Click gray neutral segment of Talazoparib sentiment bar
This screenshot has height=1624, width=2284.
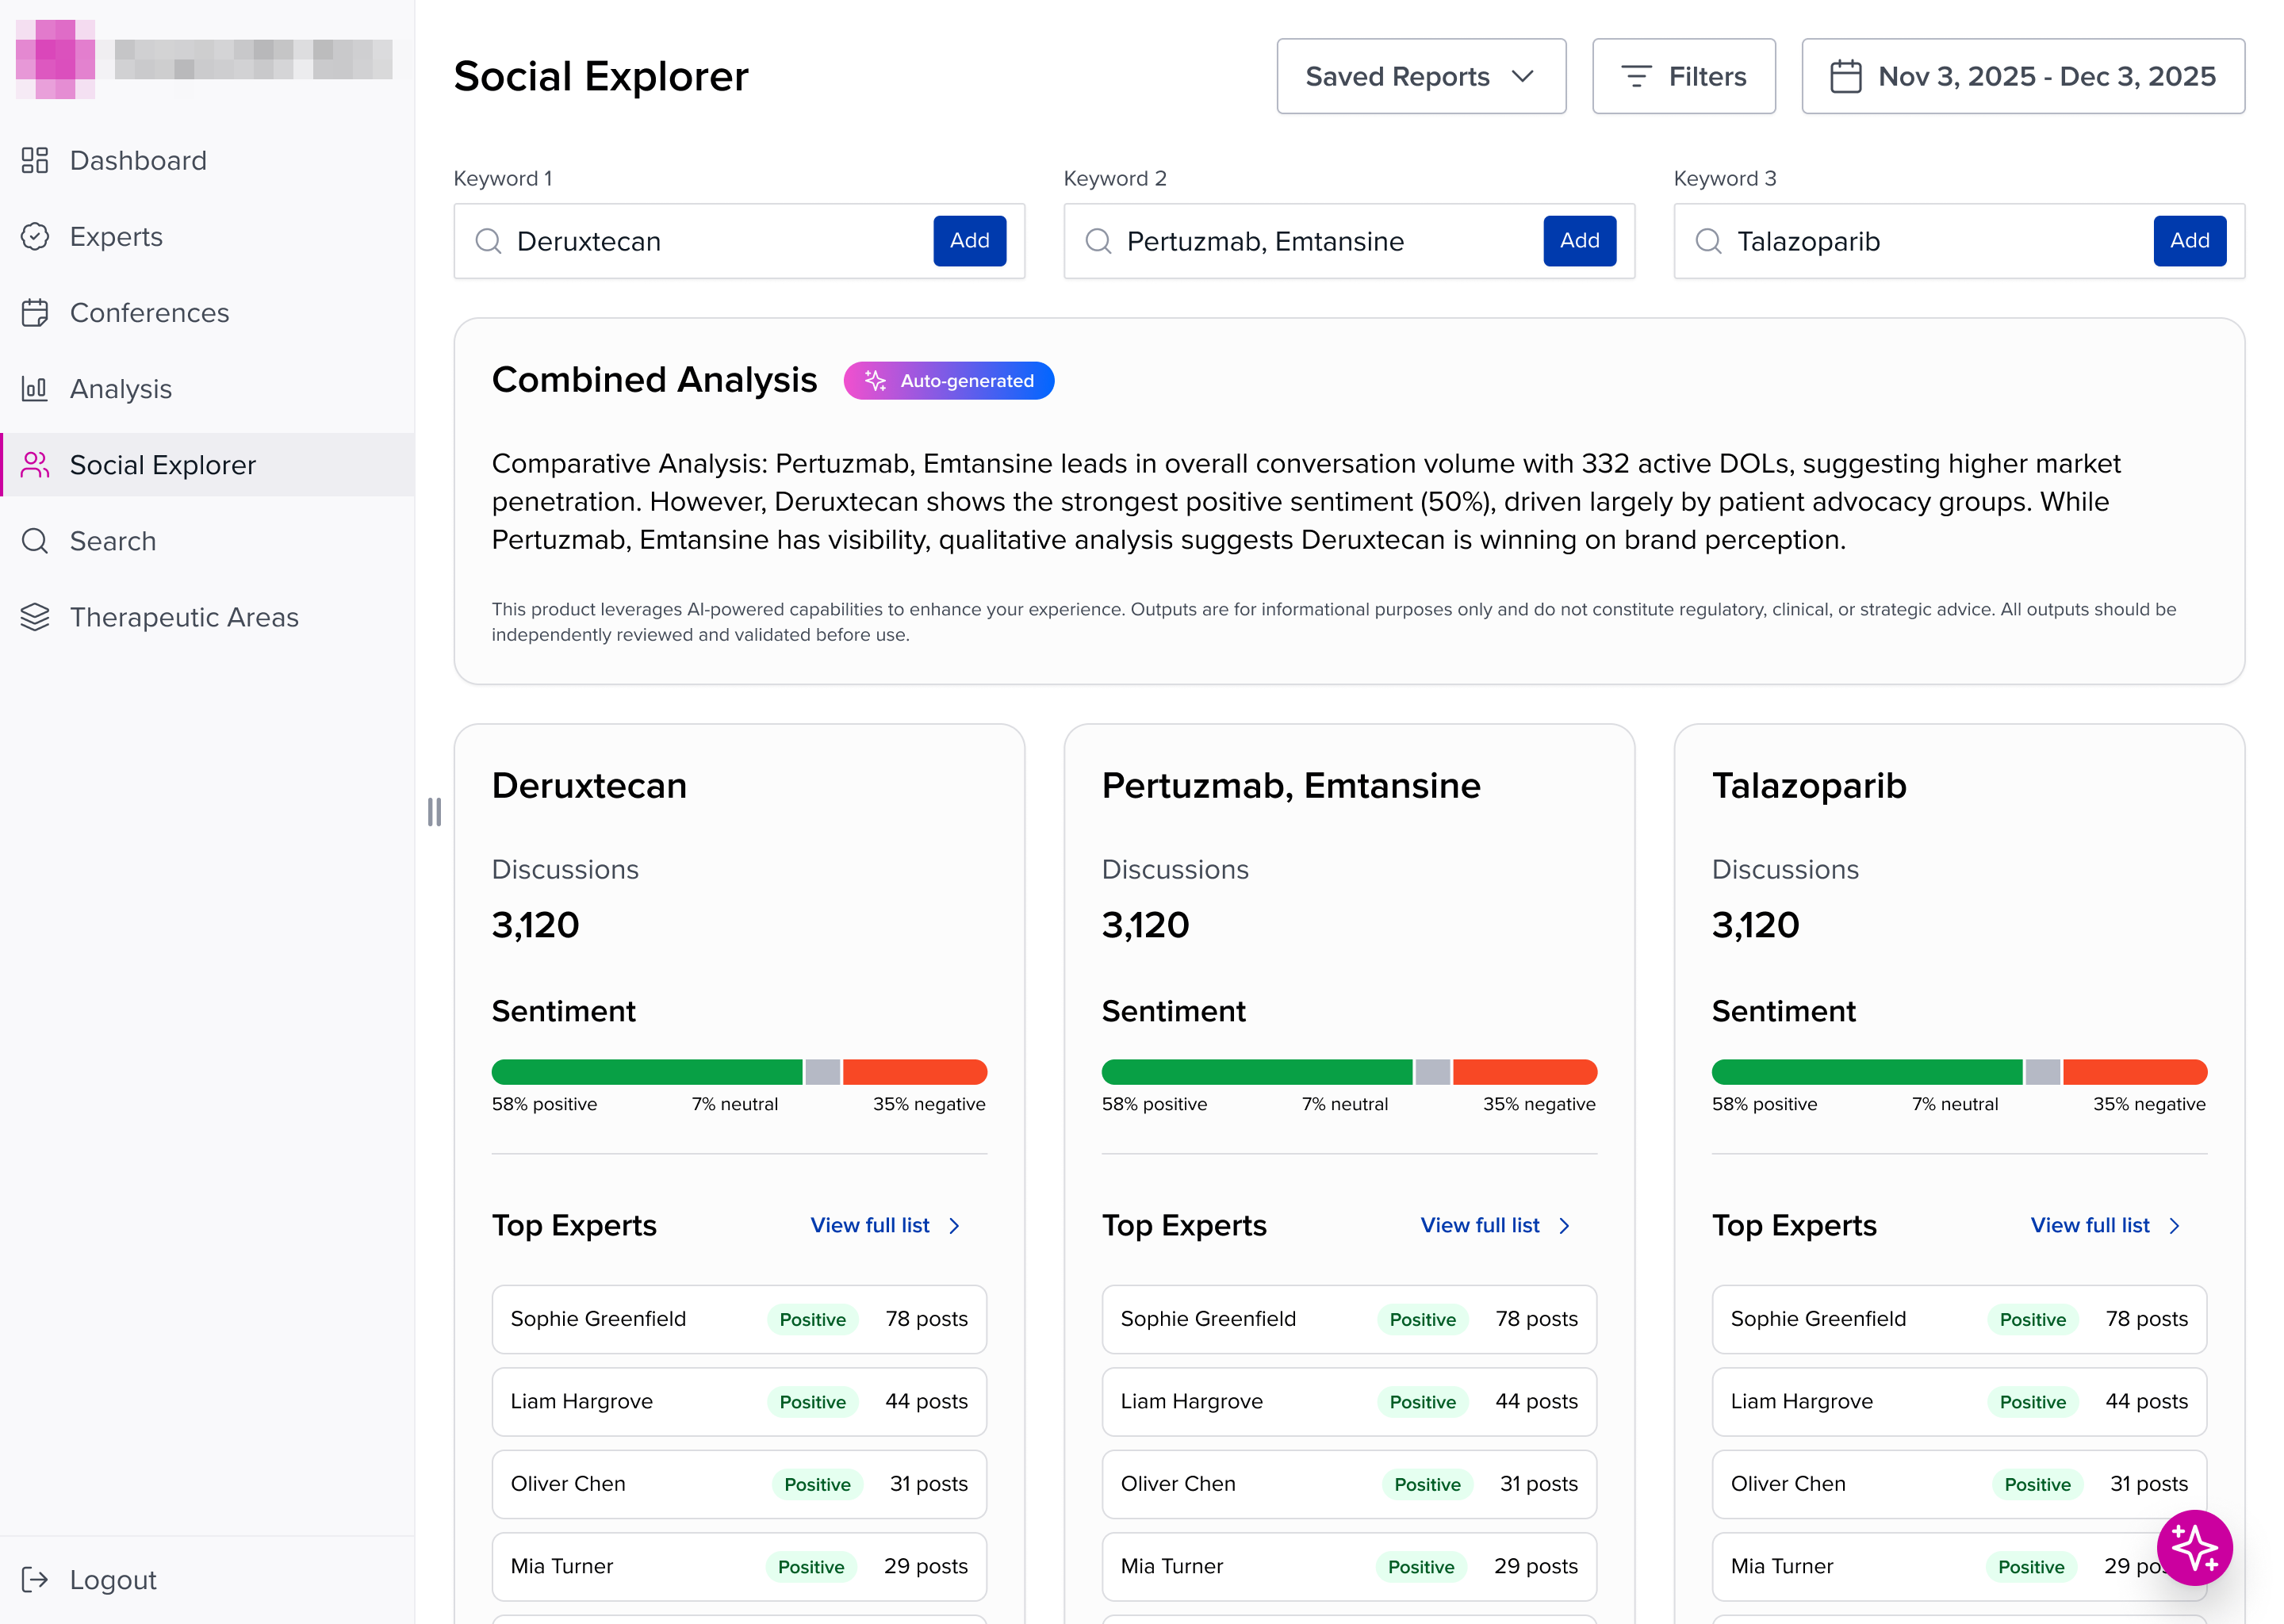click(x=2042, y=1071)
